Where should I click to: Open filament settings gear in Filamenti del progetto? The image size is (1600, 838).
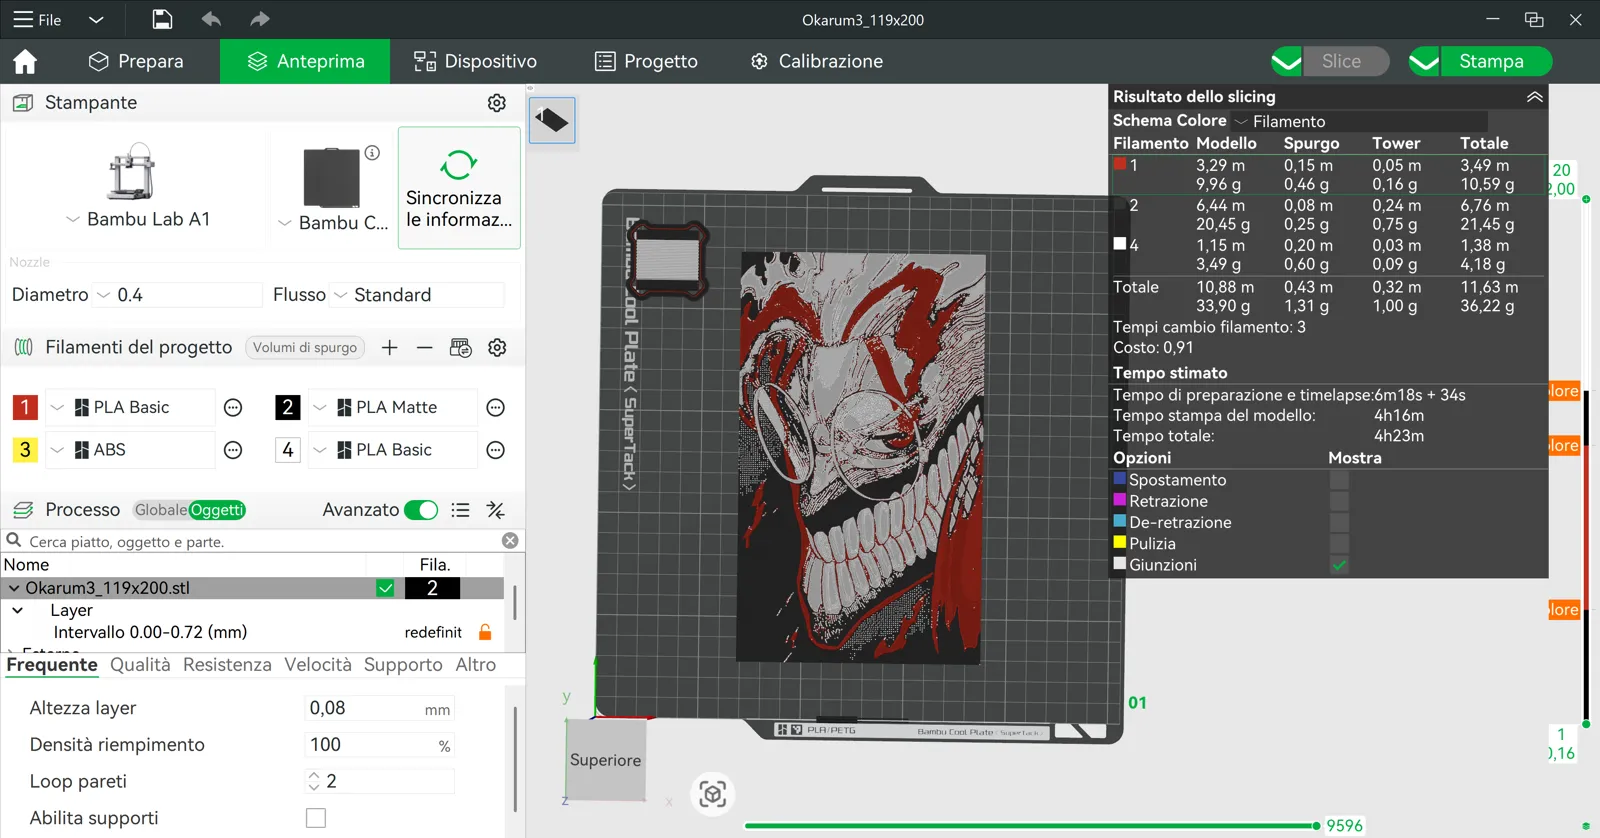point(497,347)
